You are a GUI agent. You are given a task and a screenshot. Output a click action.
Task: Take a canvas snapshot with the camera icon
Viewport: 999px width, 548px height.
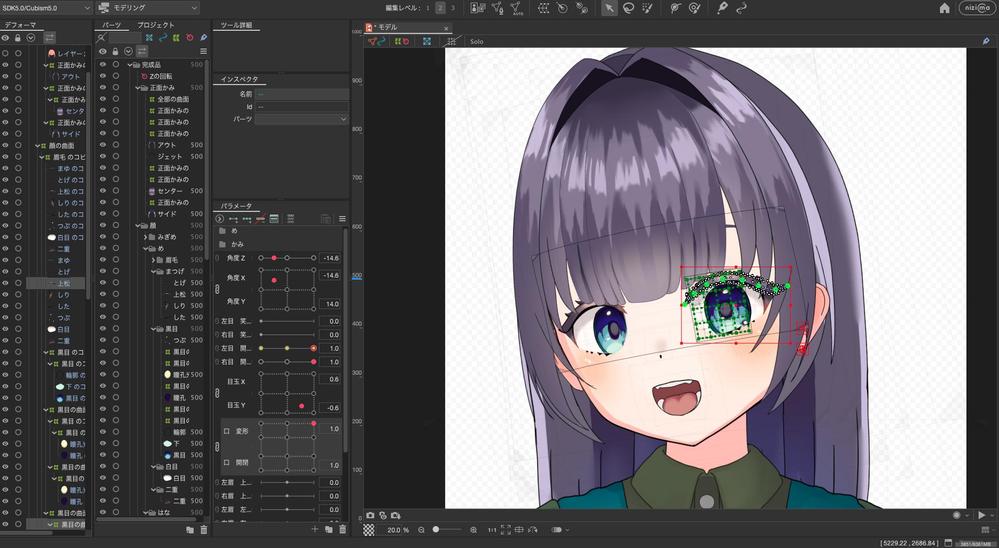[x=370, y=515]
